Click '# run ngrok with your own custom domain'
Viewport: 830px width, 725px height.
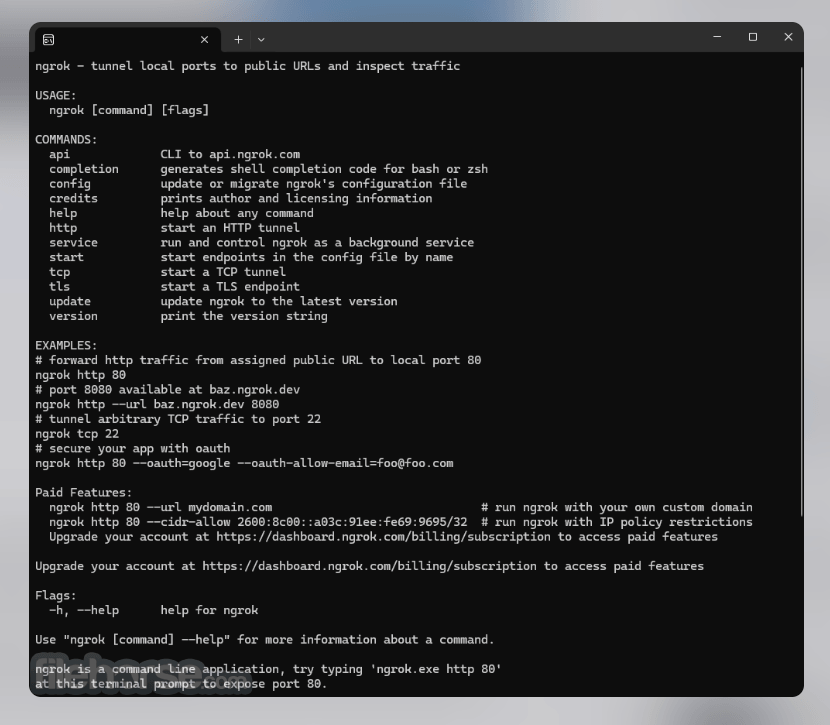coord(617,508)
